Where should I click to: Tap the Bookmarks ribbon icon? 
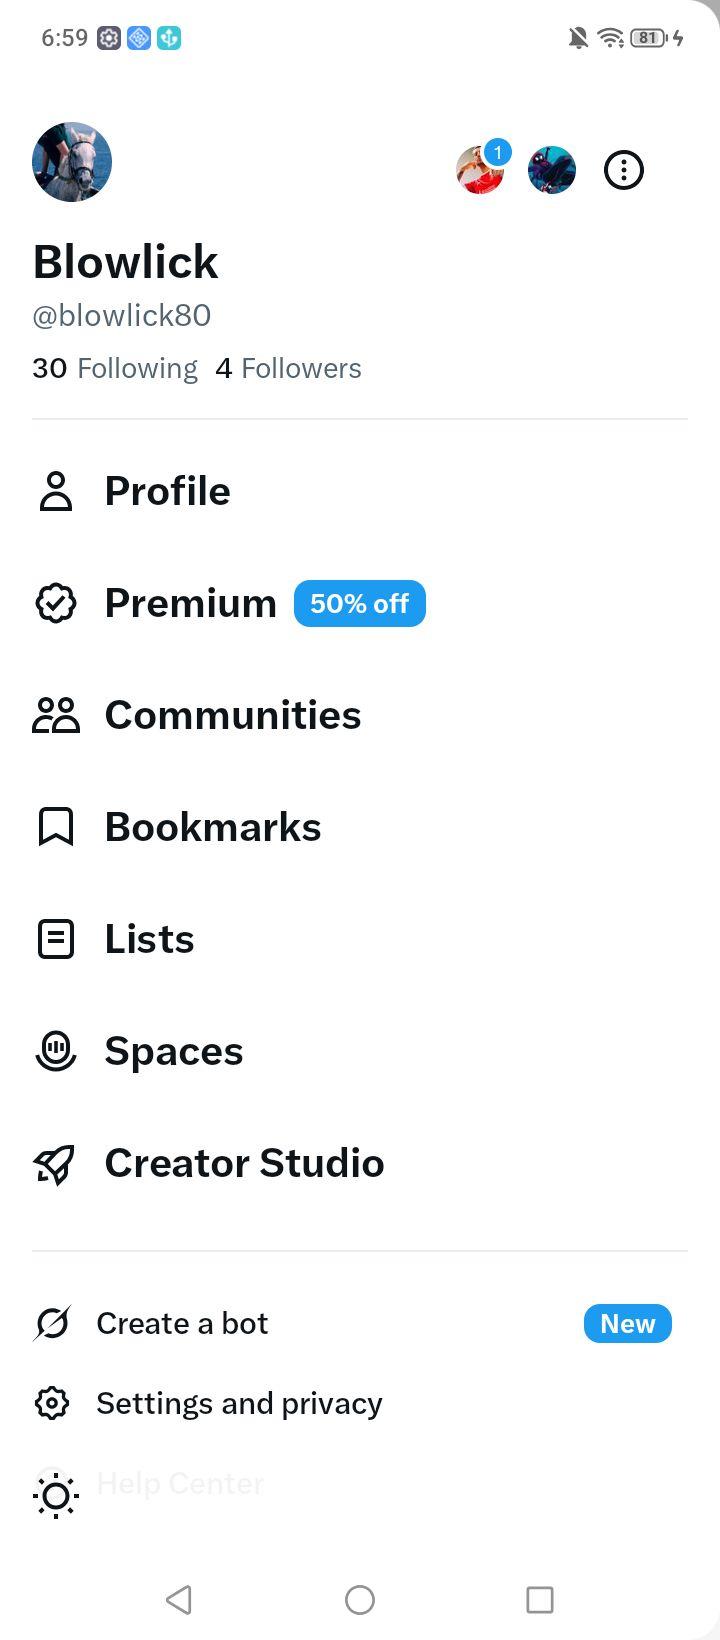[56, 827]
